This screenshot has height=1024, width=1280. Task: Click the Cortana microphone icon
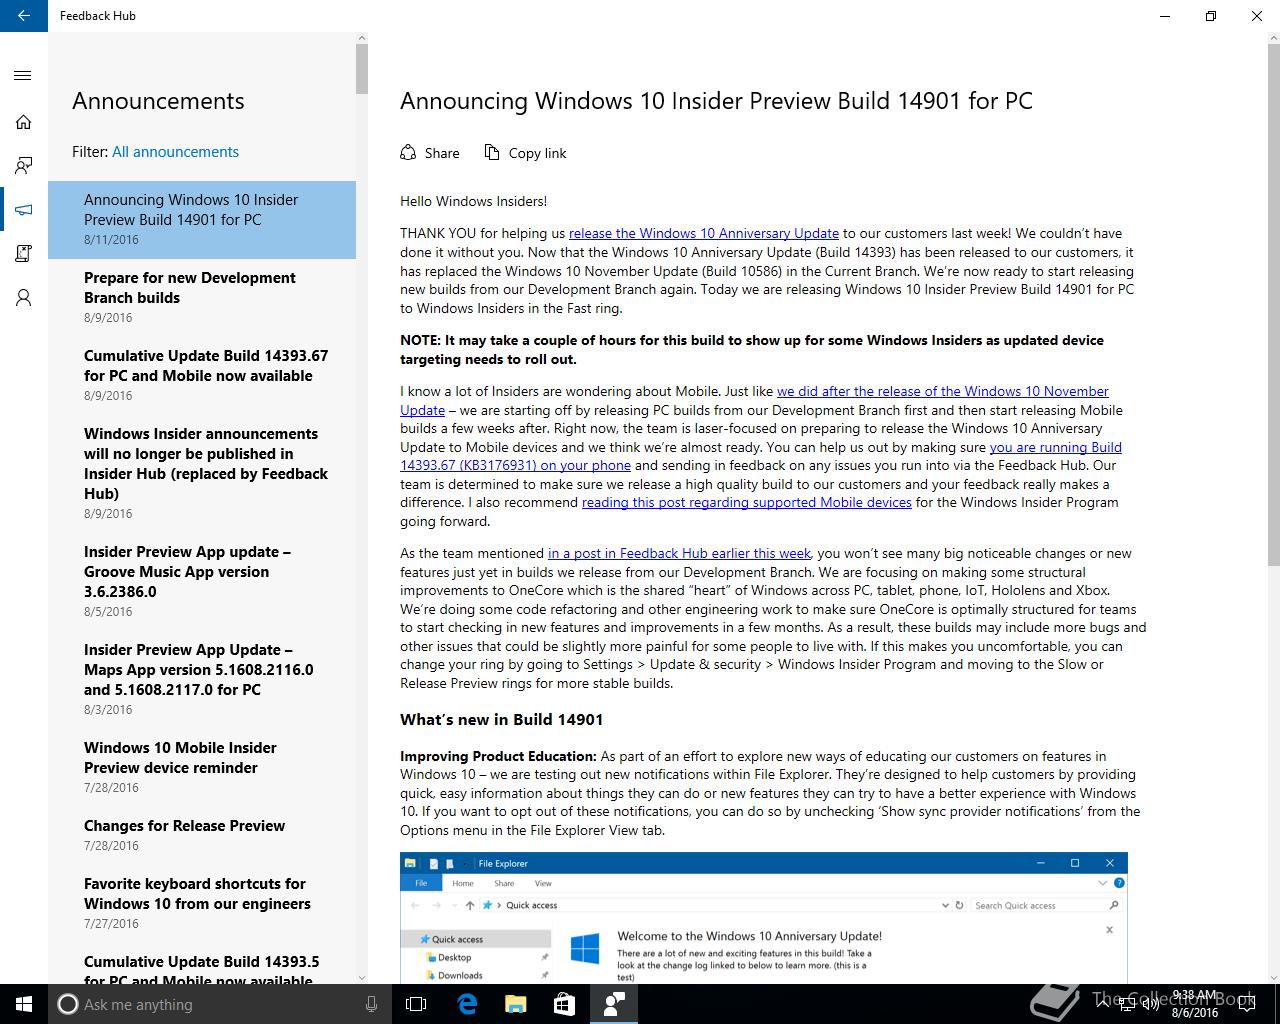372,1004
